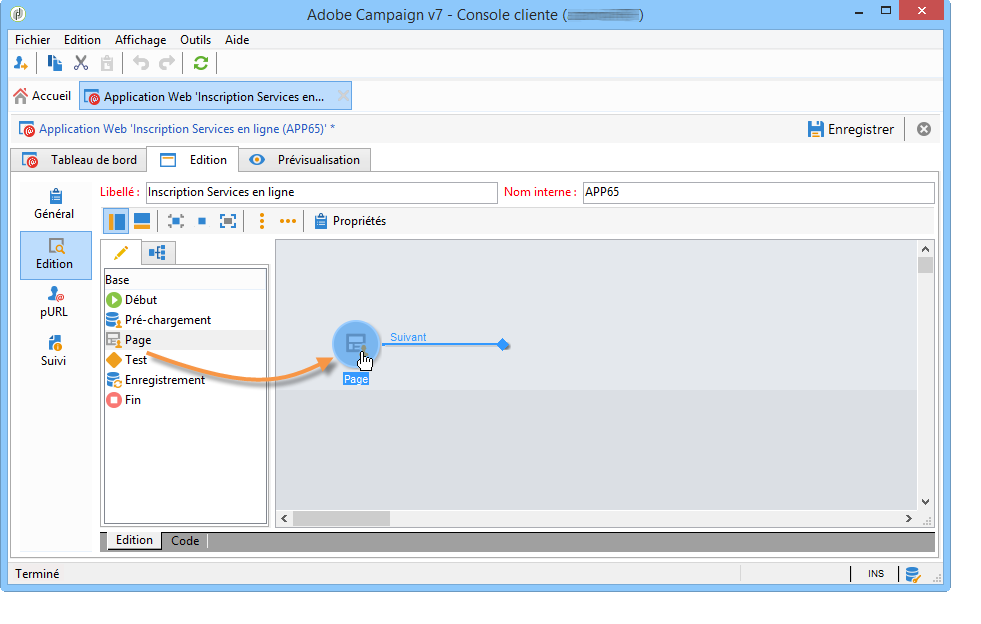The width and height of the screenshot is (981, 624).
Task: Close the Application Web tab
Action: (343, 96)
